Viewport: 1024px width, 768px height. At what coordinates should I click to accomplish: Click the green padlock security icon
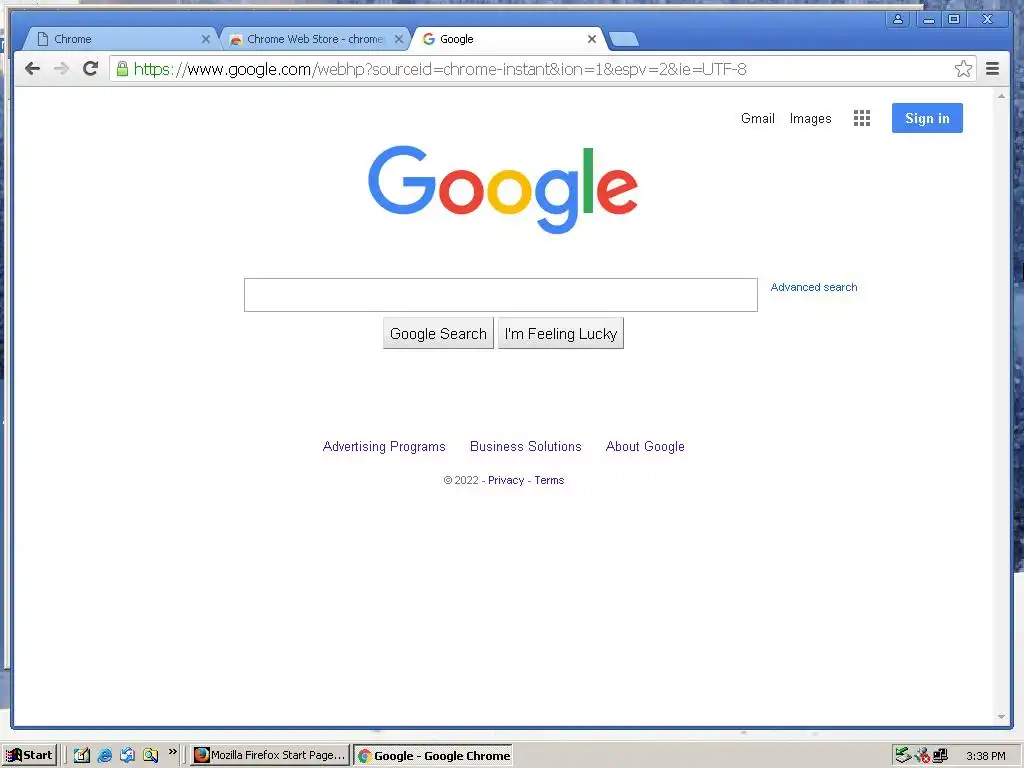122,69
